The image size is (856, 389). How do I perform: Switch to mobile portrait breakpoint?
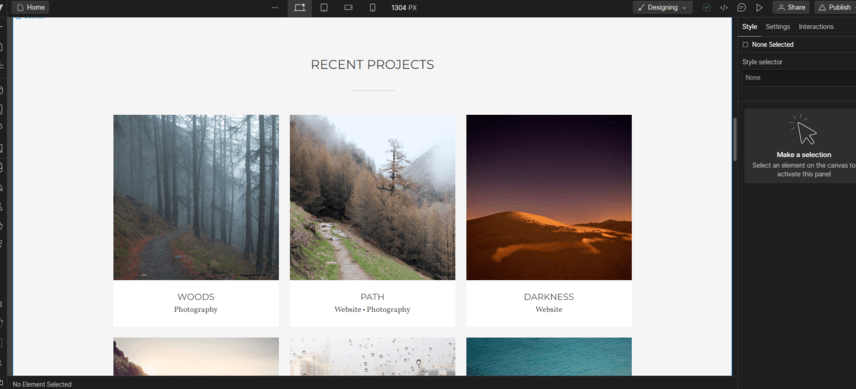pyautogui.click(x=372, y=8)
